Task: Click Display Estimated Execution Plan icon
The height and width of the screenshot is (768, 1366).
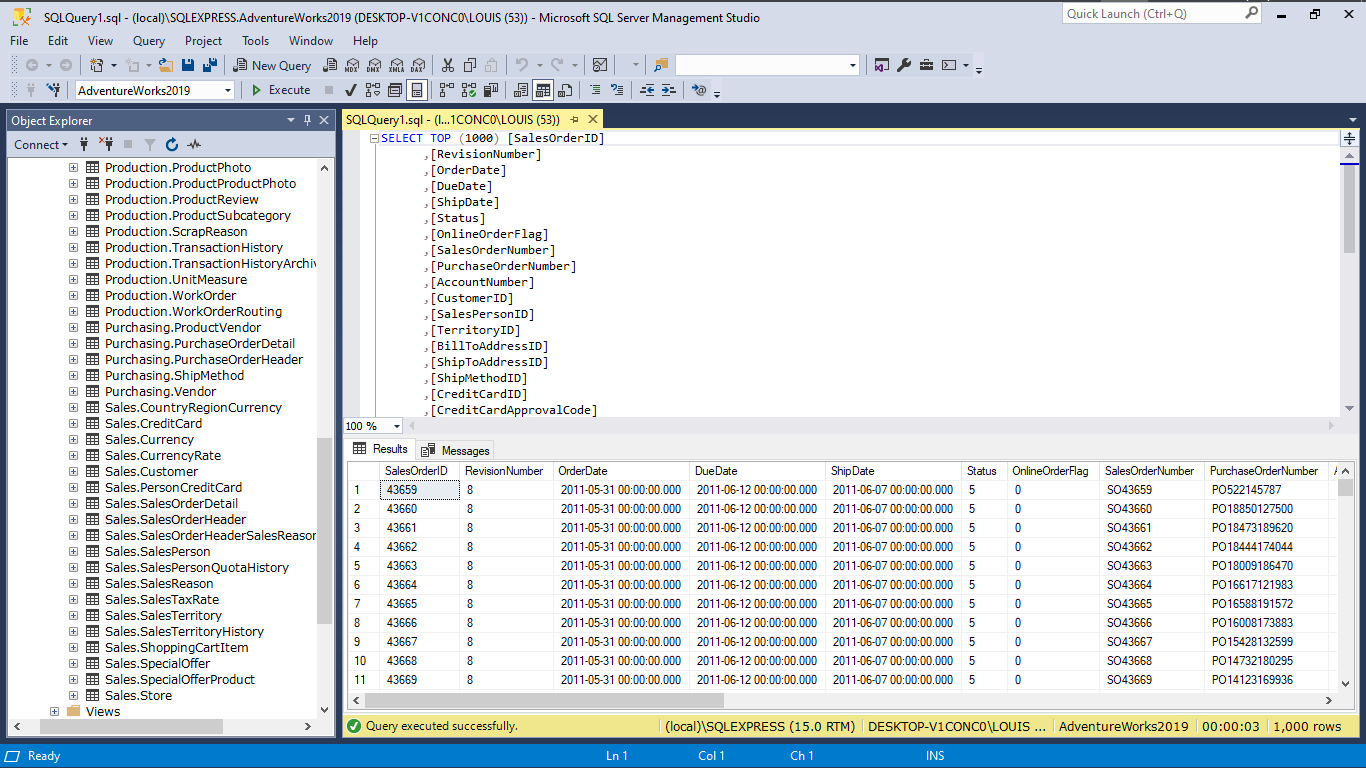Action: pos(373,90)
